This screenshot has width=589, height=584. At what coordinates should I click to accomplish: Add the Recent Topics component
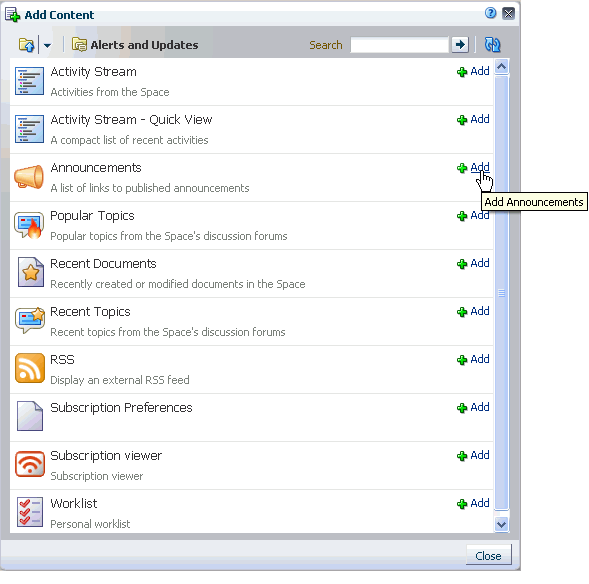(x=480, y=311)
